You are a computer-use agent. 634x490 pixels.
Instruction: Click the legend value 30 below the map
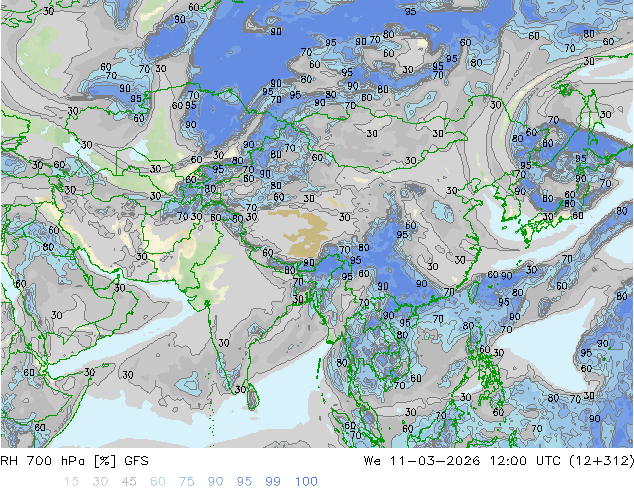coord(100,482)
